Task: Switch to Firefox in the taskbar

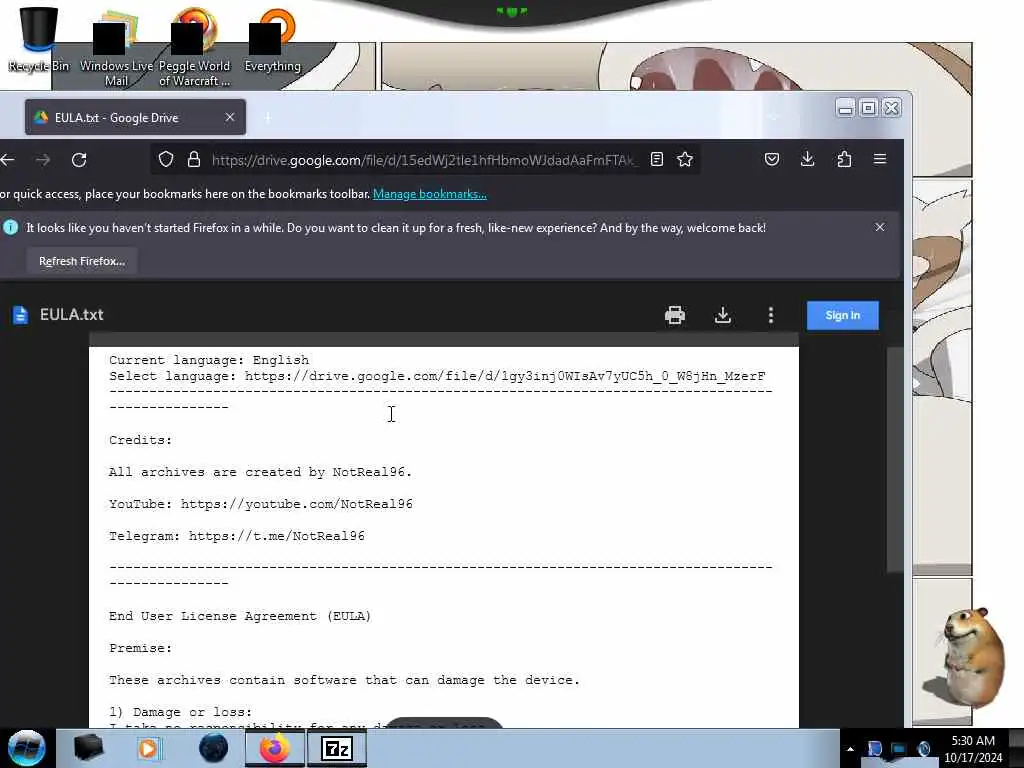Action: (274, 748)
